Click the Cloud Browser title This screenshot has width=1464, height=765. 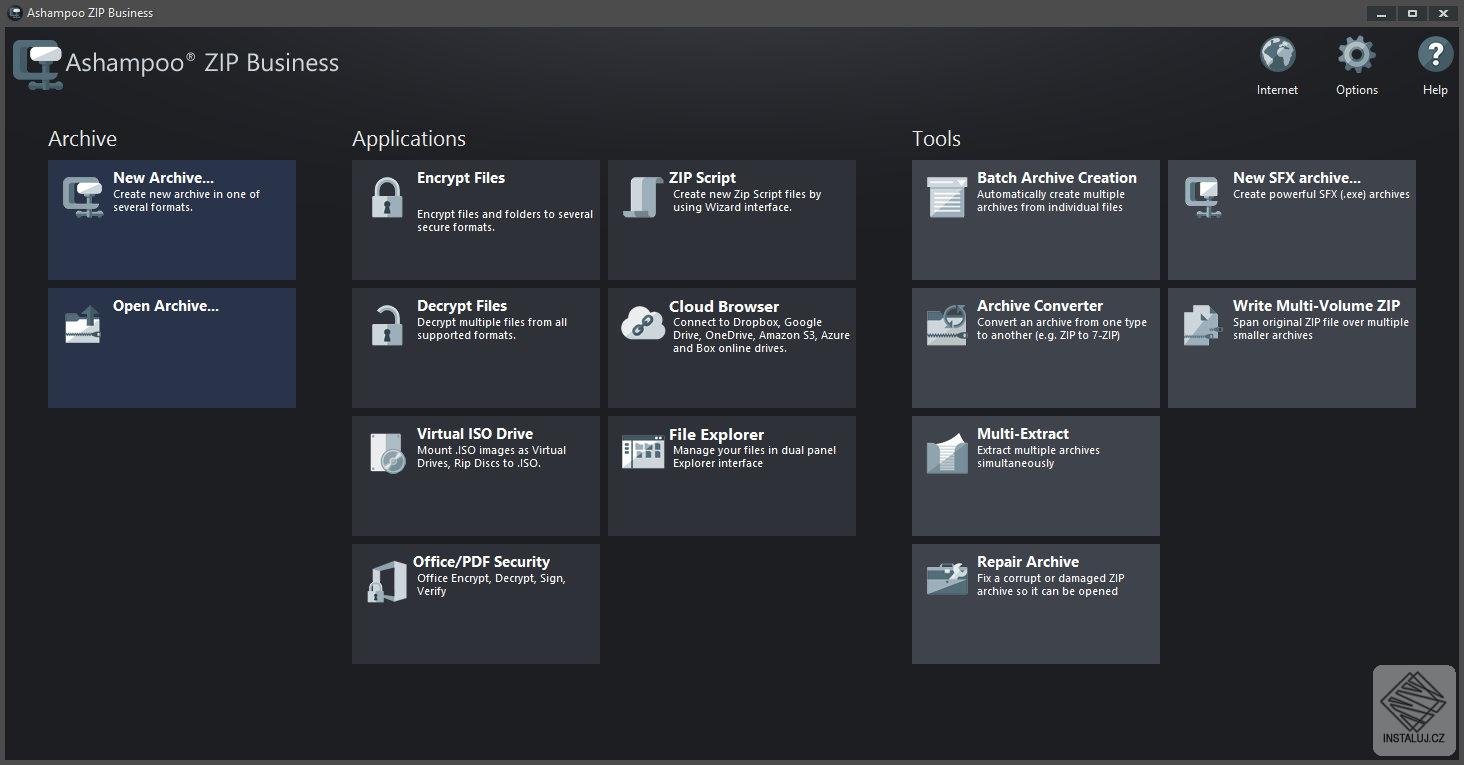pos(724,307)
